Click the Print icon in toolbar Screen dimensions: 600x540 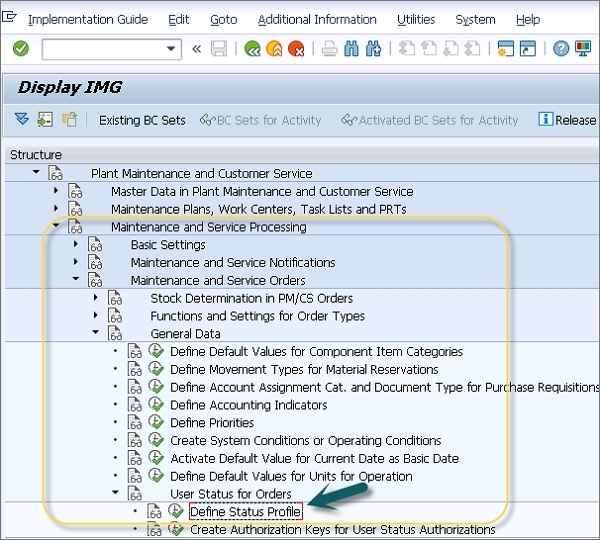[x=329, y=49]
